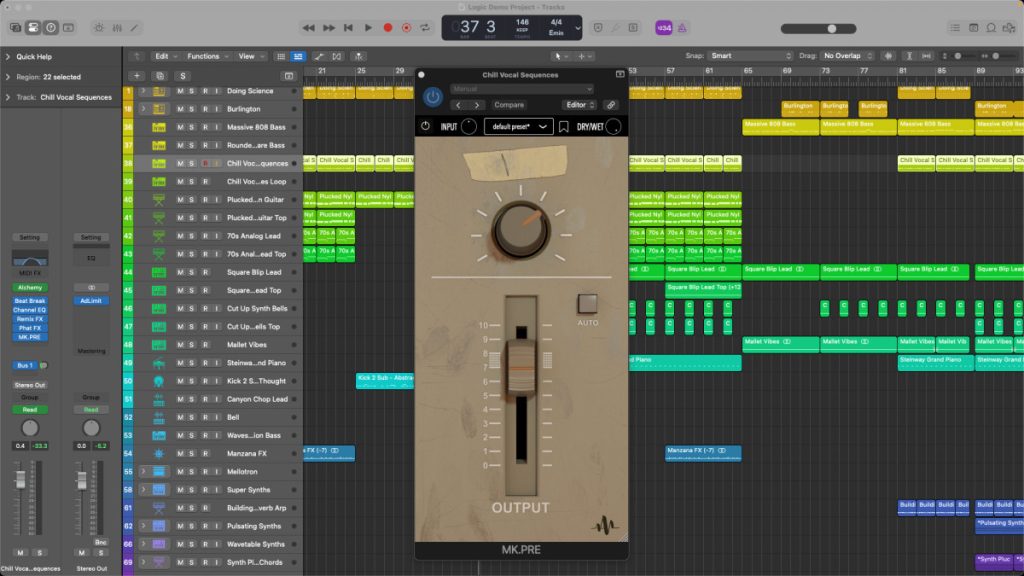This screenshot has width=1024, height=576.
Task: Open the default preset dropdown in MK.PRE
Action: (x=519, y=127)
